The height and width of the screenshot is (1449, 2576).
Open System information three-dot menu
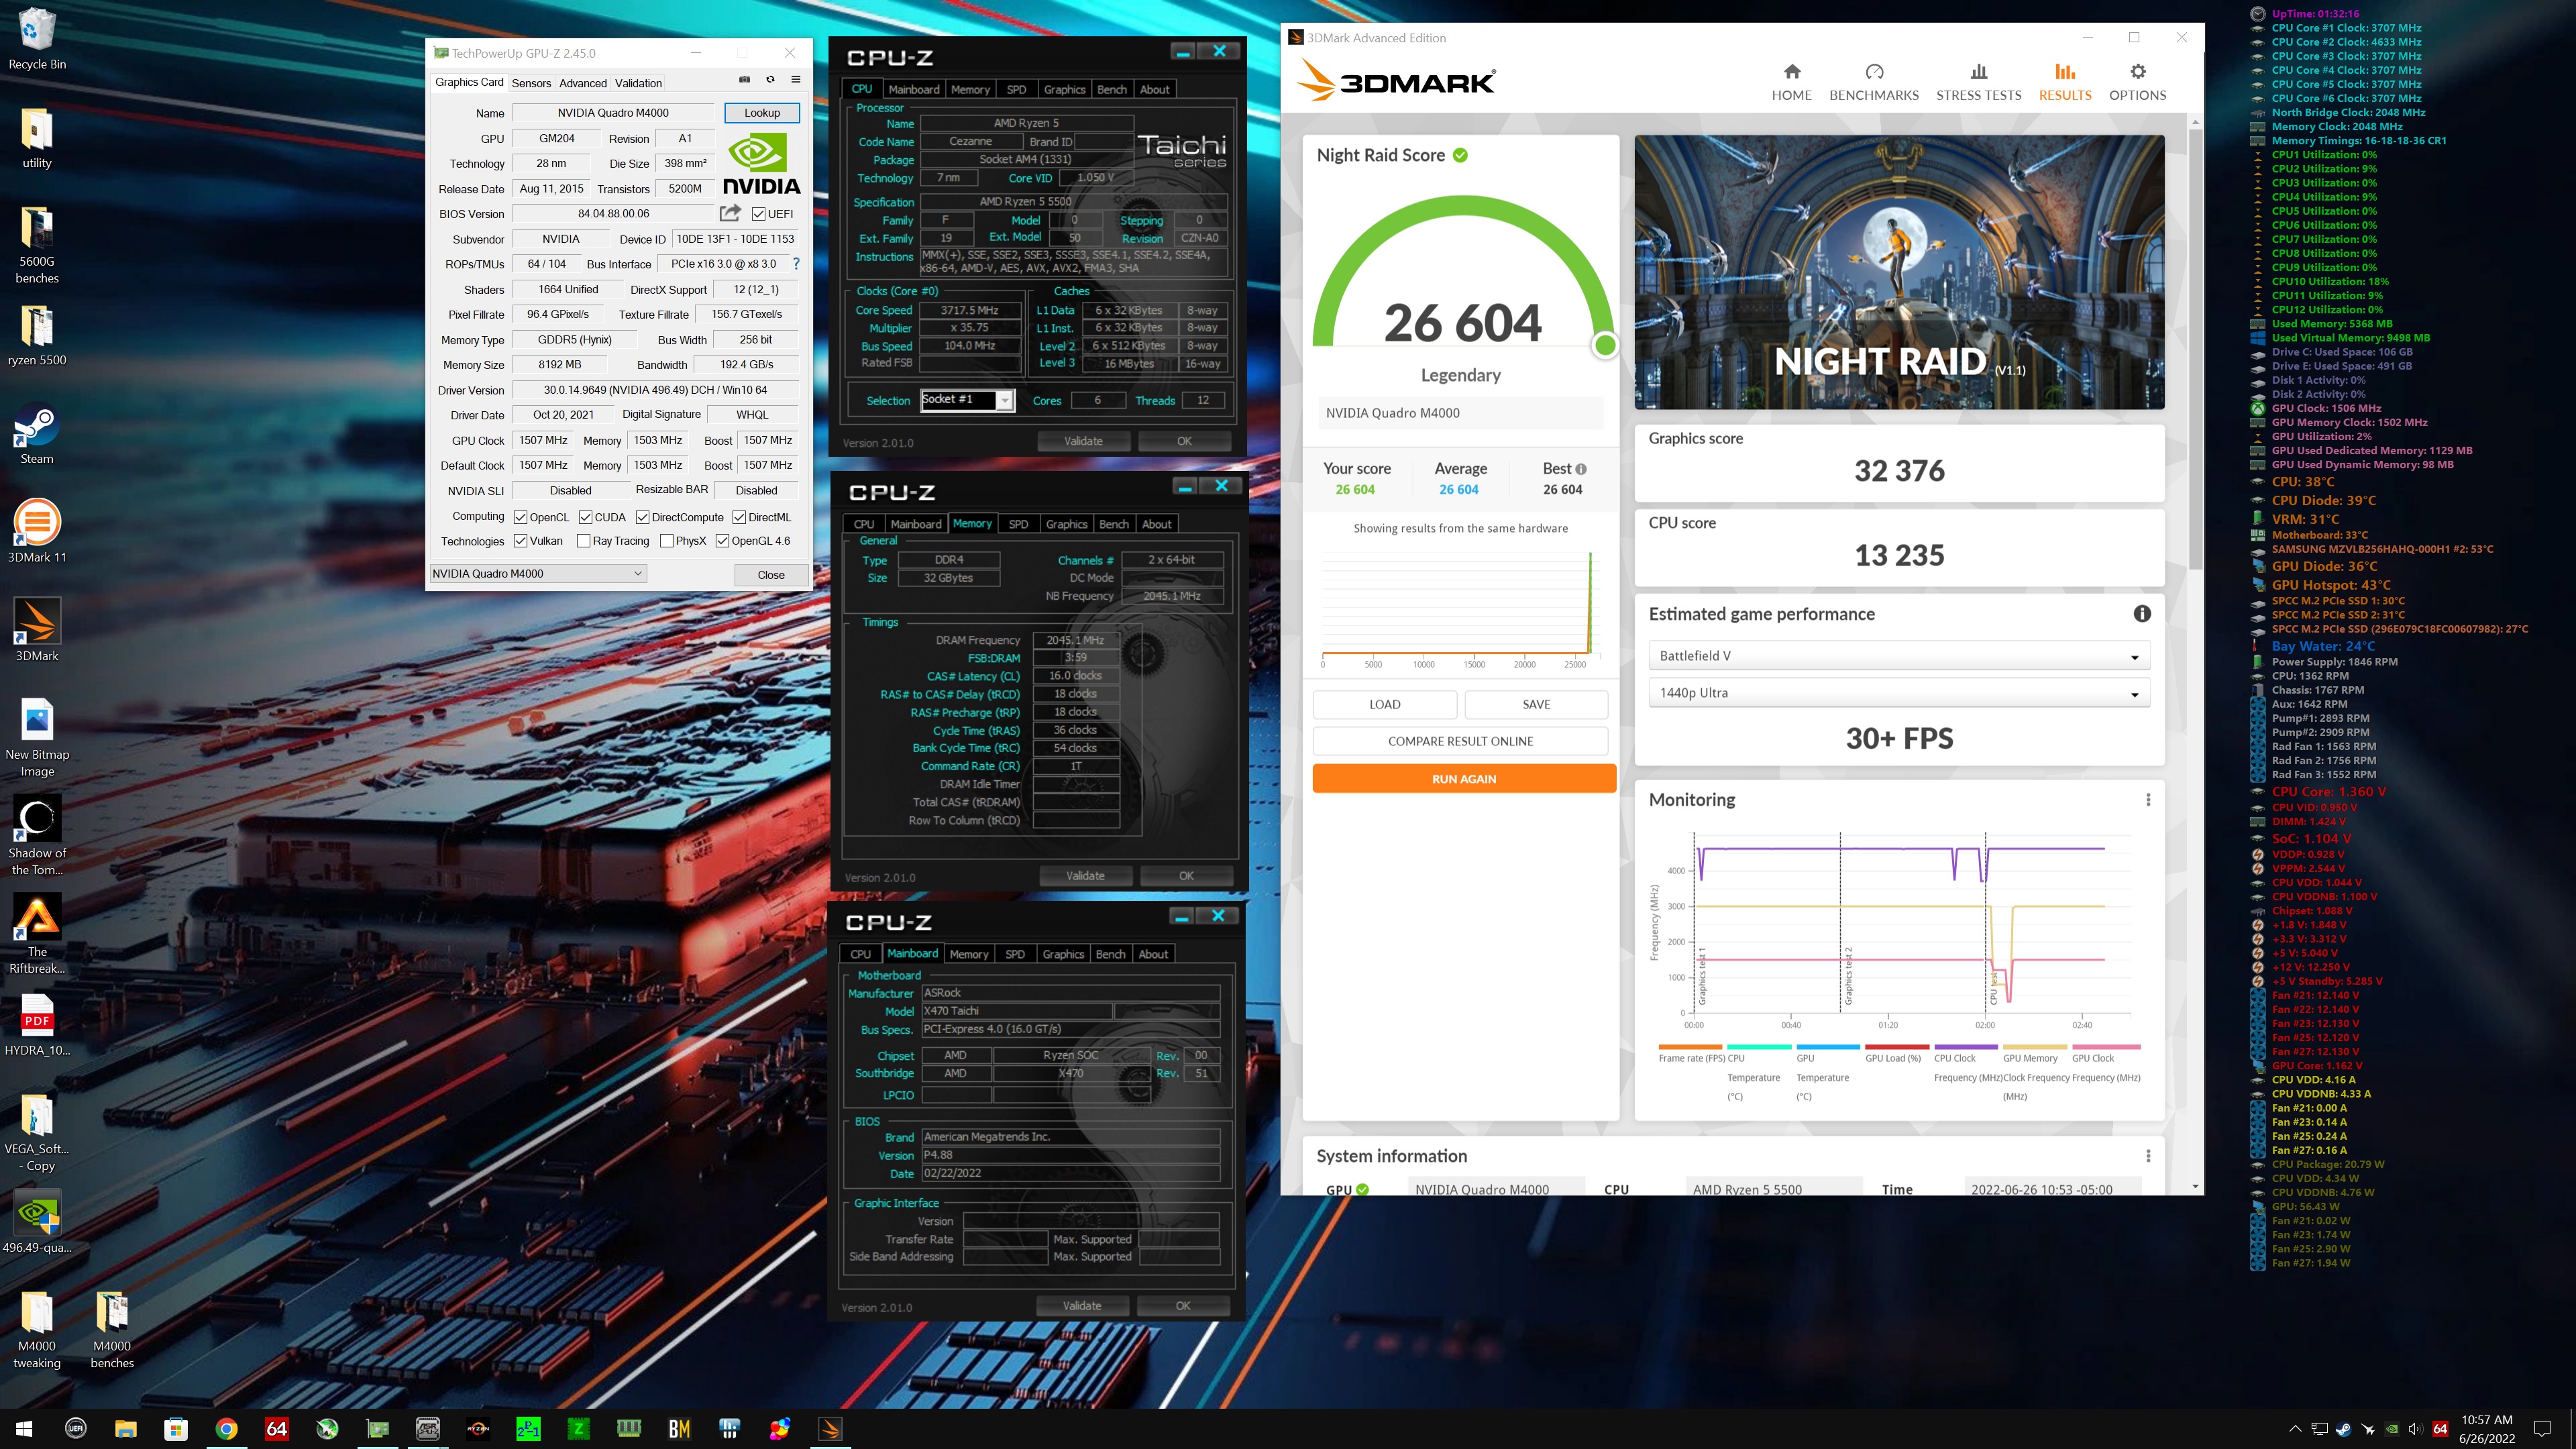point(2148,1156)
